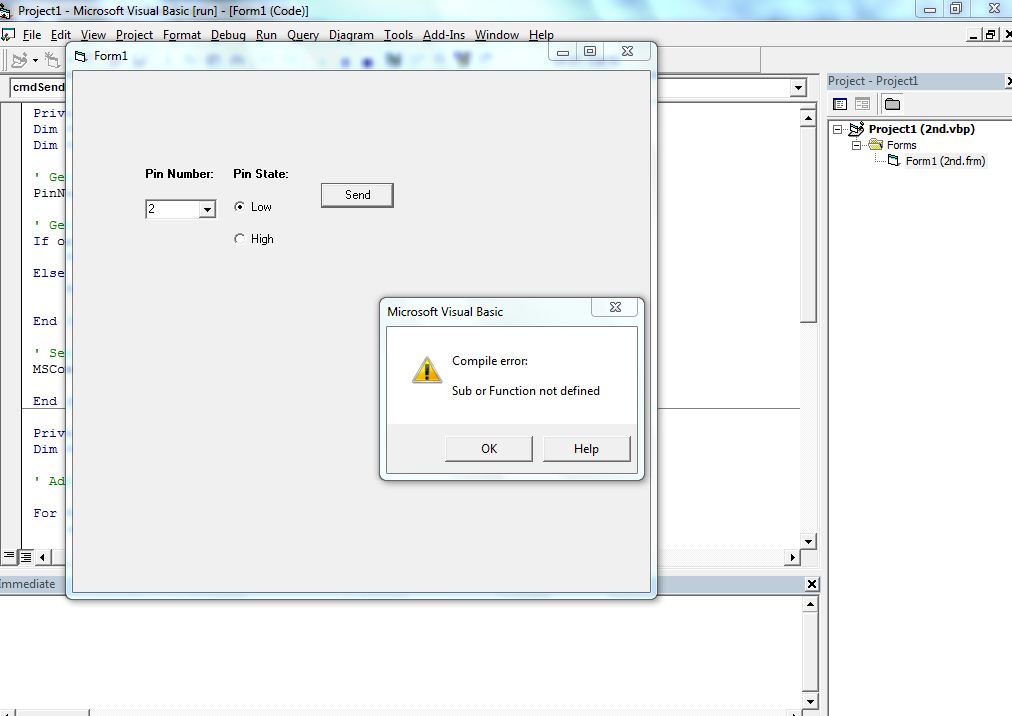The height and width of the screenshot is (716, 1012).
Task: Click code editor horizontal scroll left arrow
Action: point(43,557)
